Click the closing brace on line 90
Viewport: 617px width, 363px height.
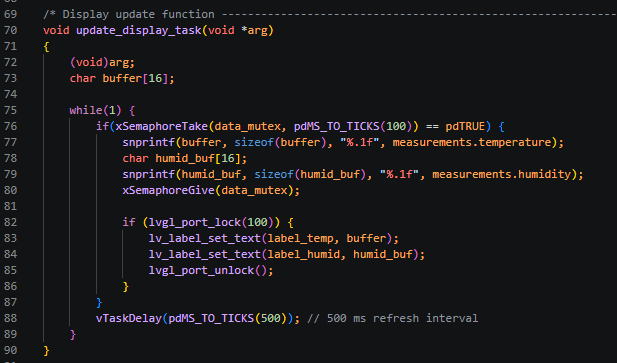point(46,350)
